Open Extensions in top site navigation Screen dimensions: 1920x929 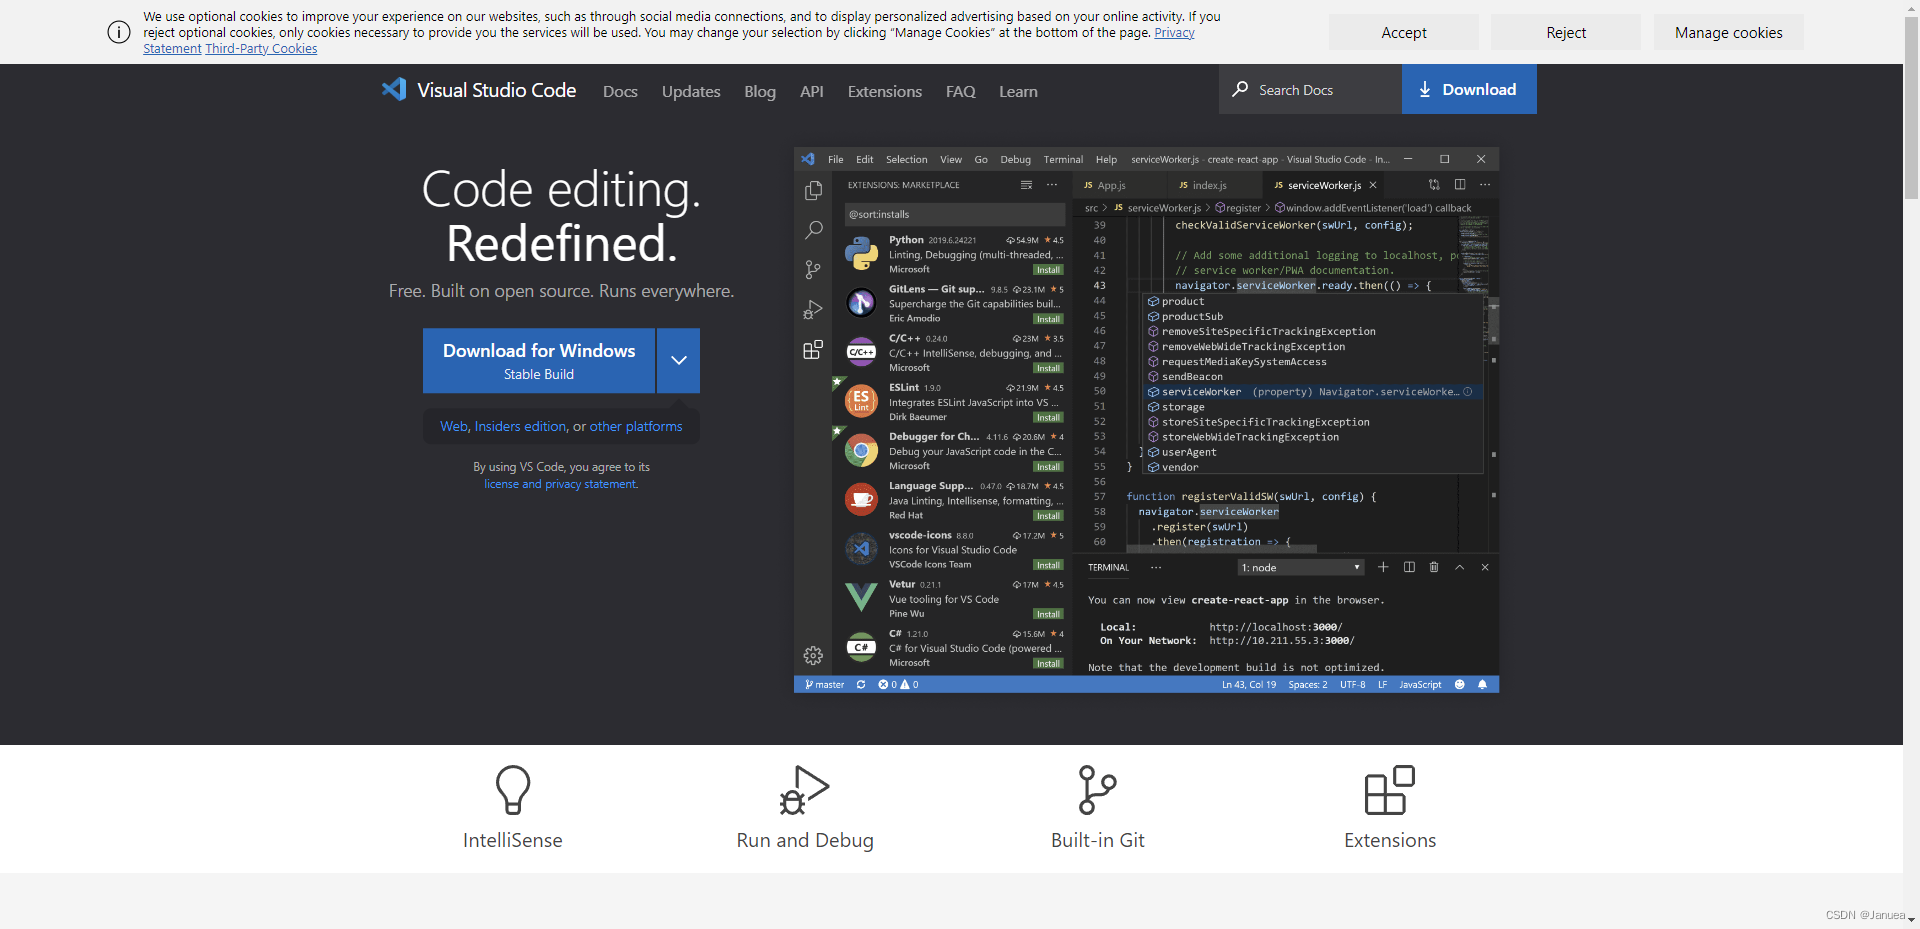point(885,91)
